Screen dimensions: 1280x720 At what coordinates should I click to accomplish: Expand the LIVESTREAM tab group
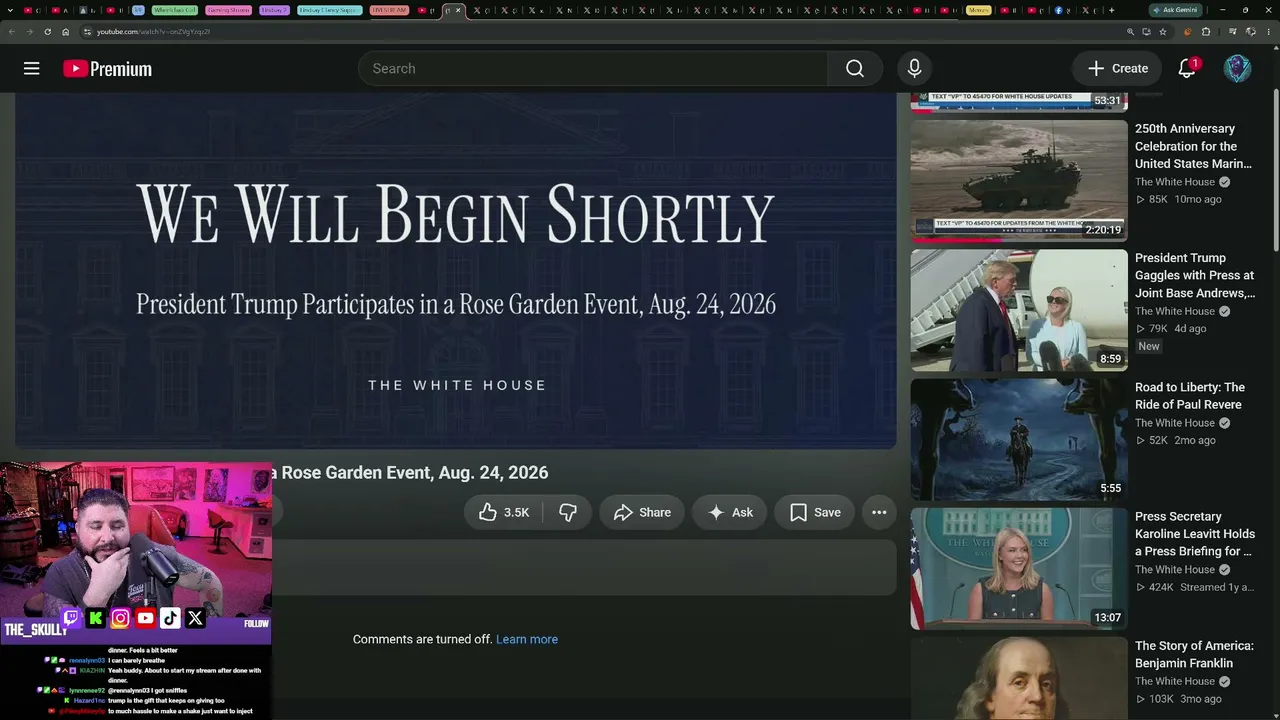pyautogui.click(x=388, y=10)
